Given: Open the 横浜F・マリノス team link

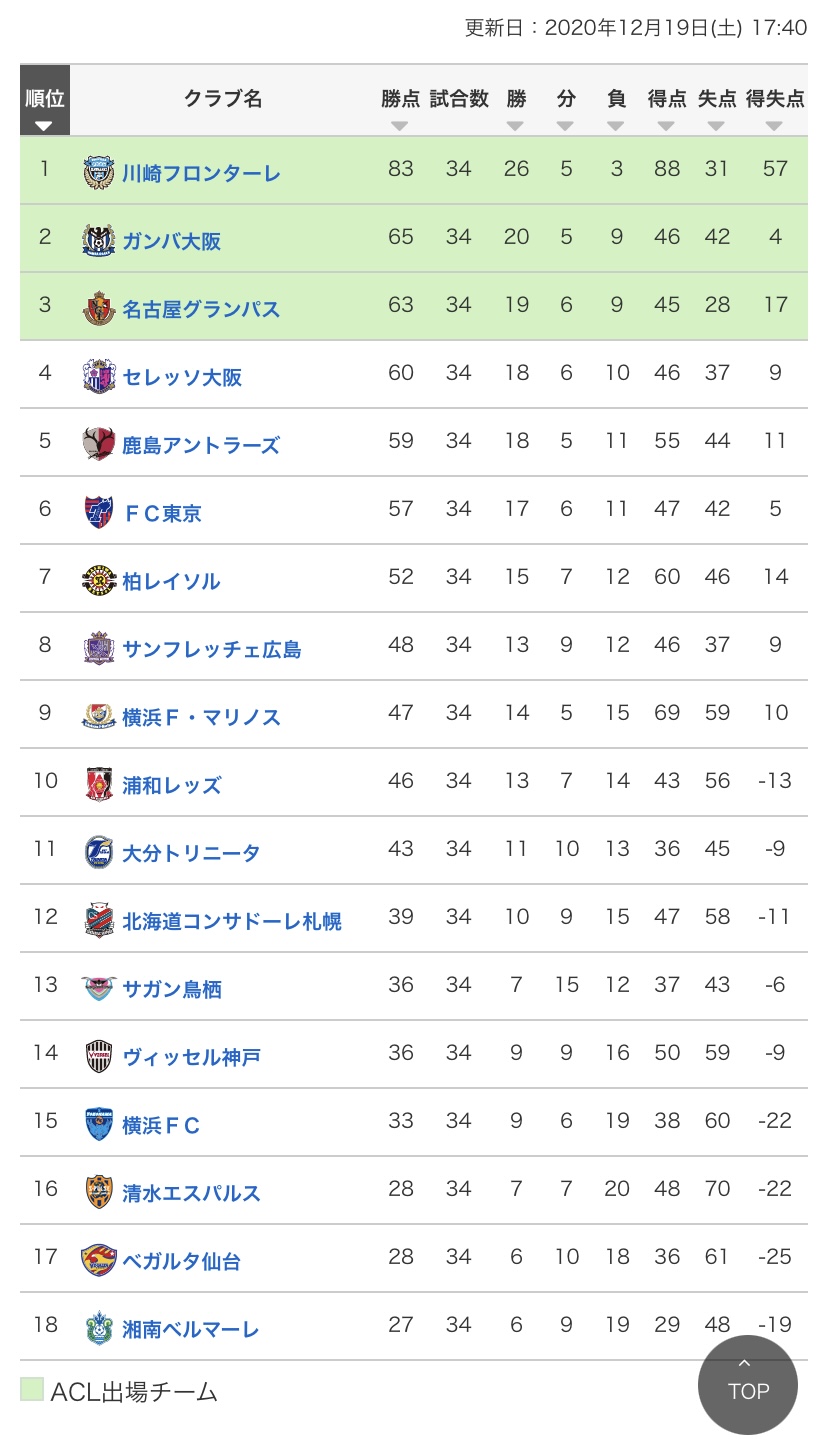Looking at the screenshot, I should 201,717.
